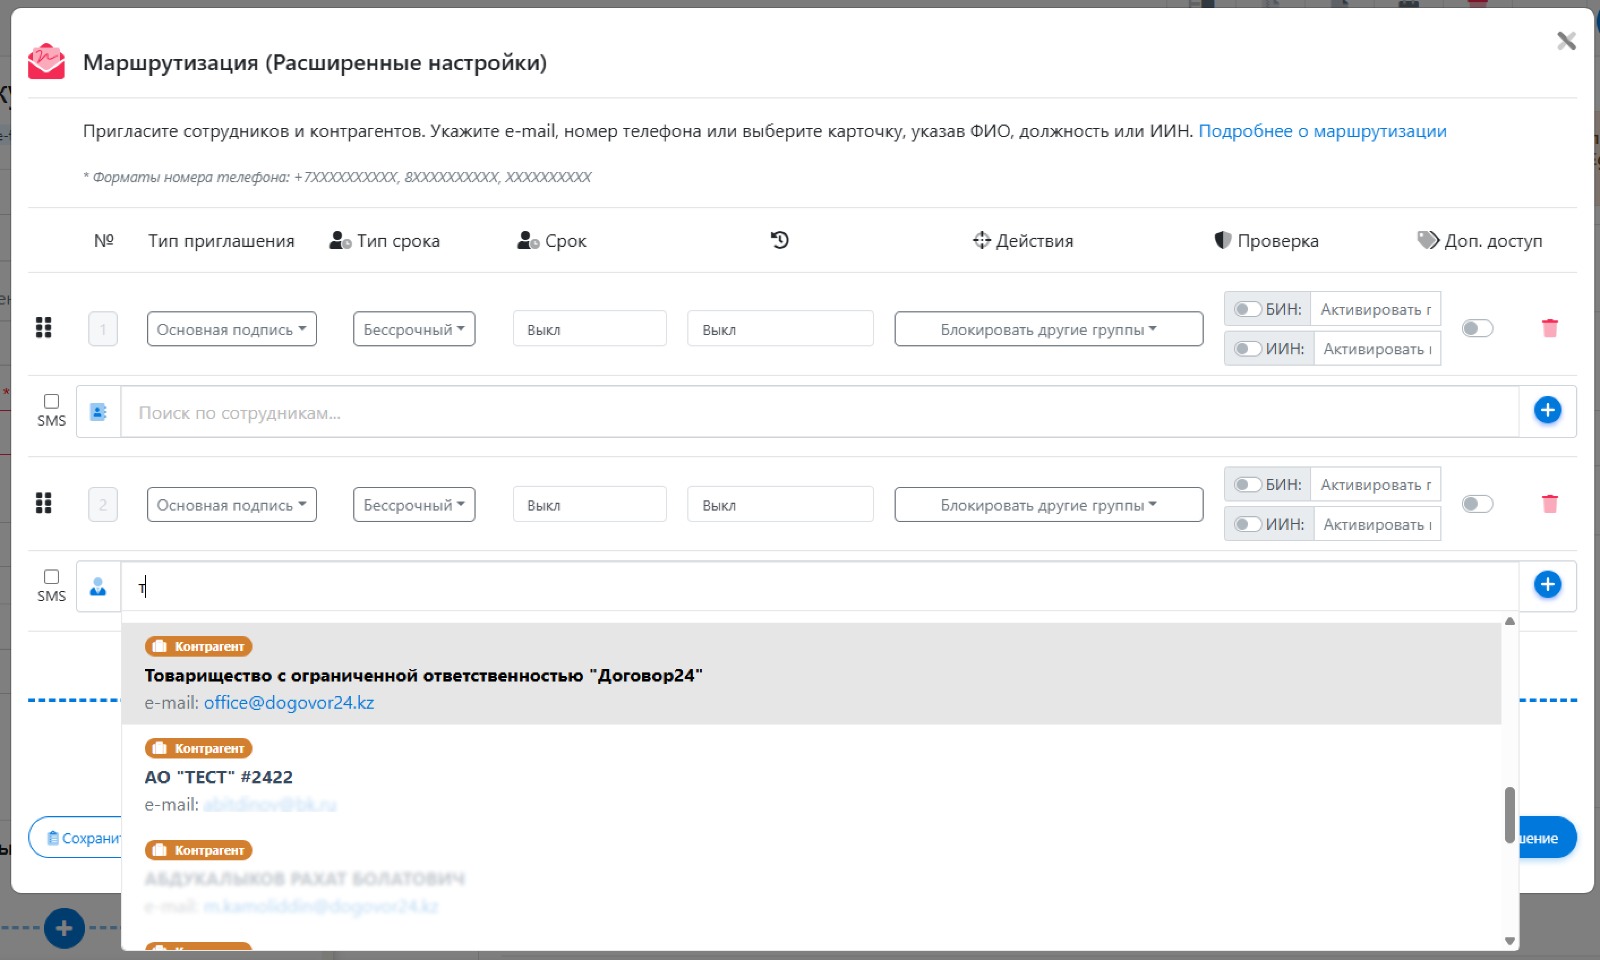Click the person icon in second group
The height and width of the screenshot is (960, 1600).
click(98, 587)
